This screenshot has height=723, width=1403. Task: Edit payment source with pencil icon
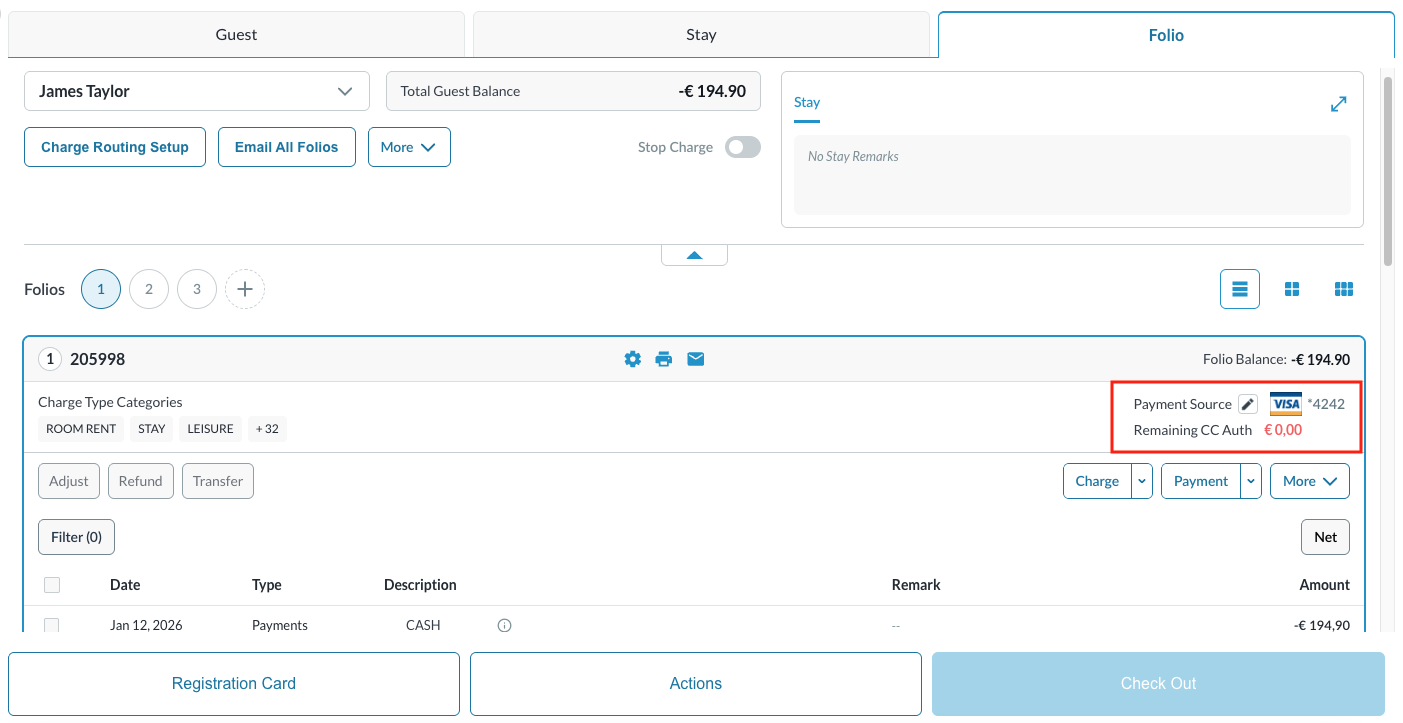coord(1247,404)
